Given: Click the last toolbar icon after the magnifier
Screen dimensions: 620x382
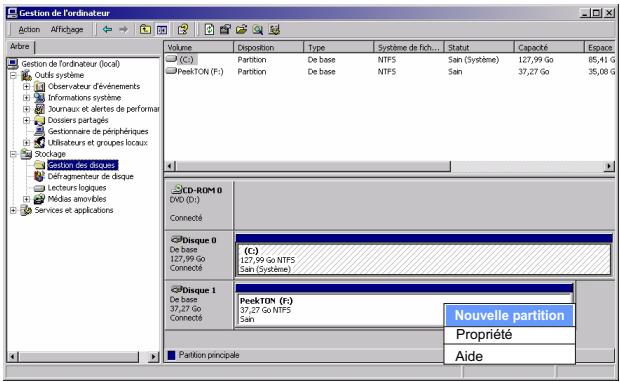Looking at the screenshot, I should pos(274,29).
